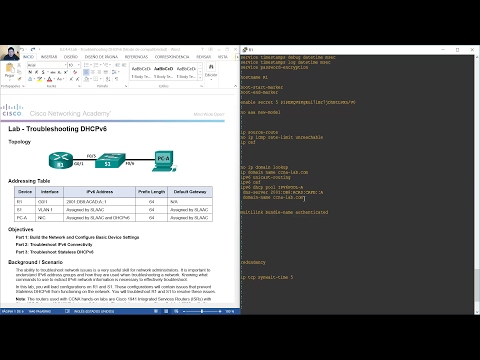The width and height of the screenshot is (480, 360).
Task: Open the Estilos pane launcher
Action: [202, 86]
